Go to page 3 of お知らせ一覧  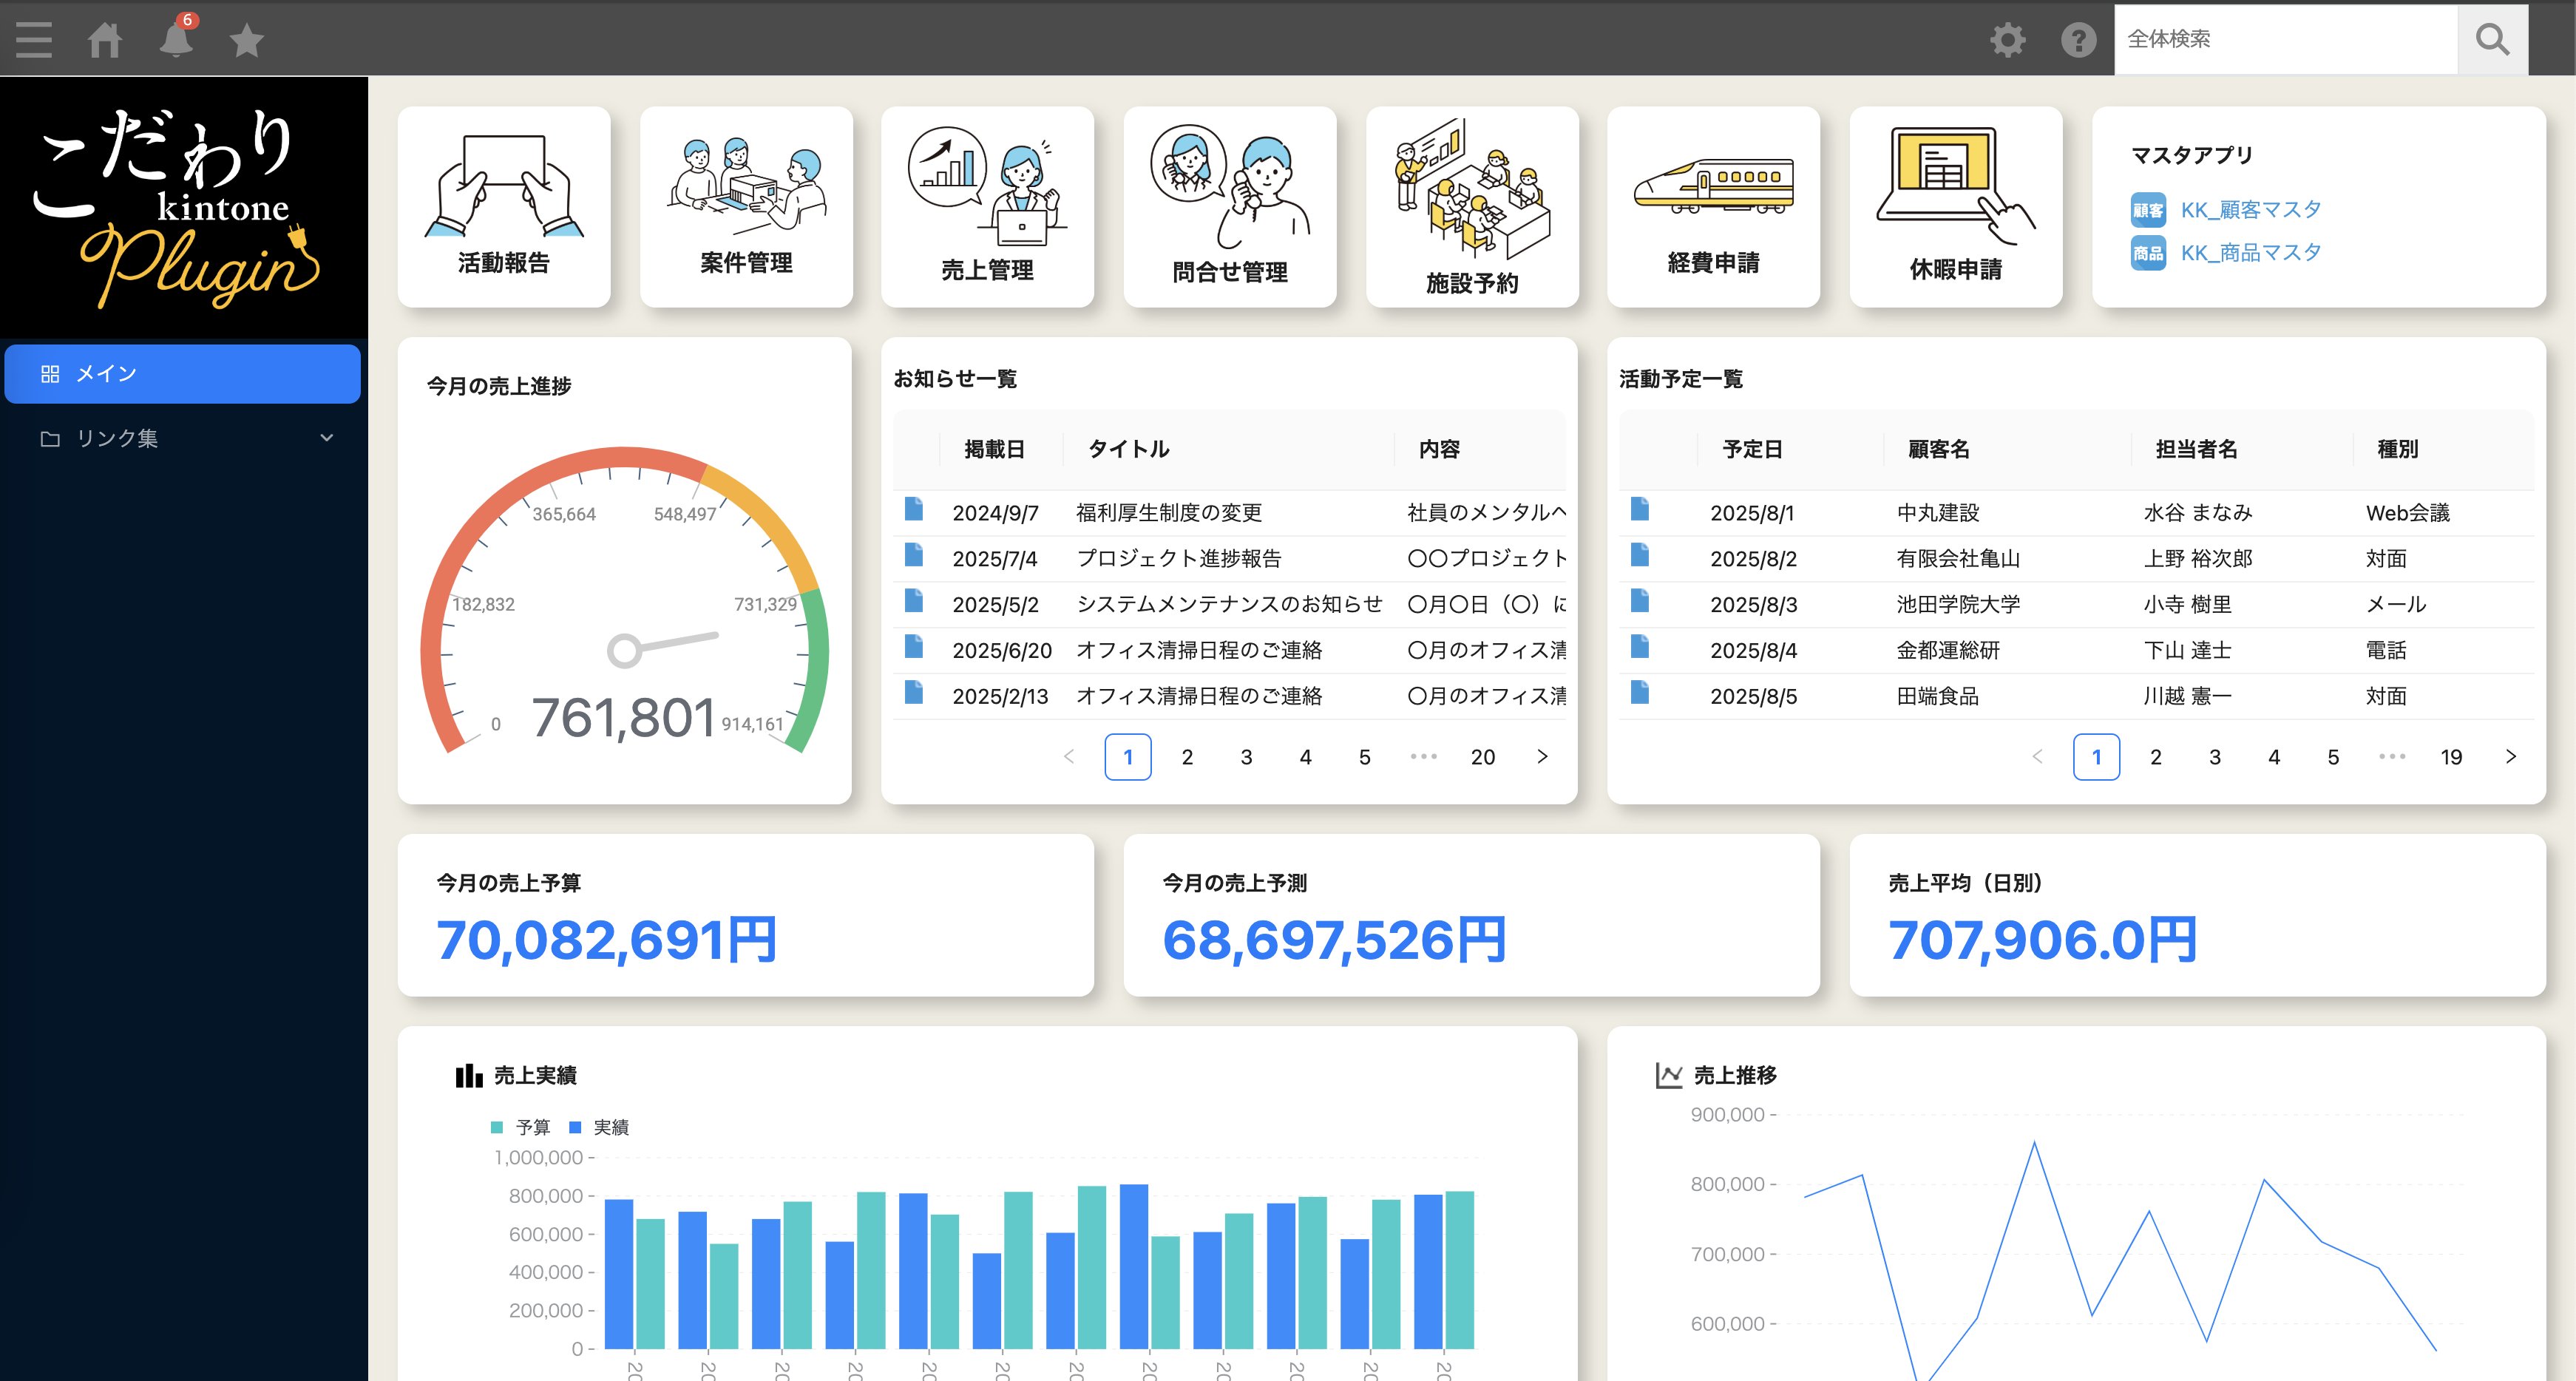pos(1246,757)
